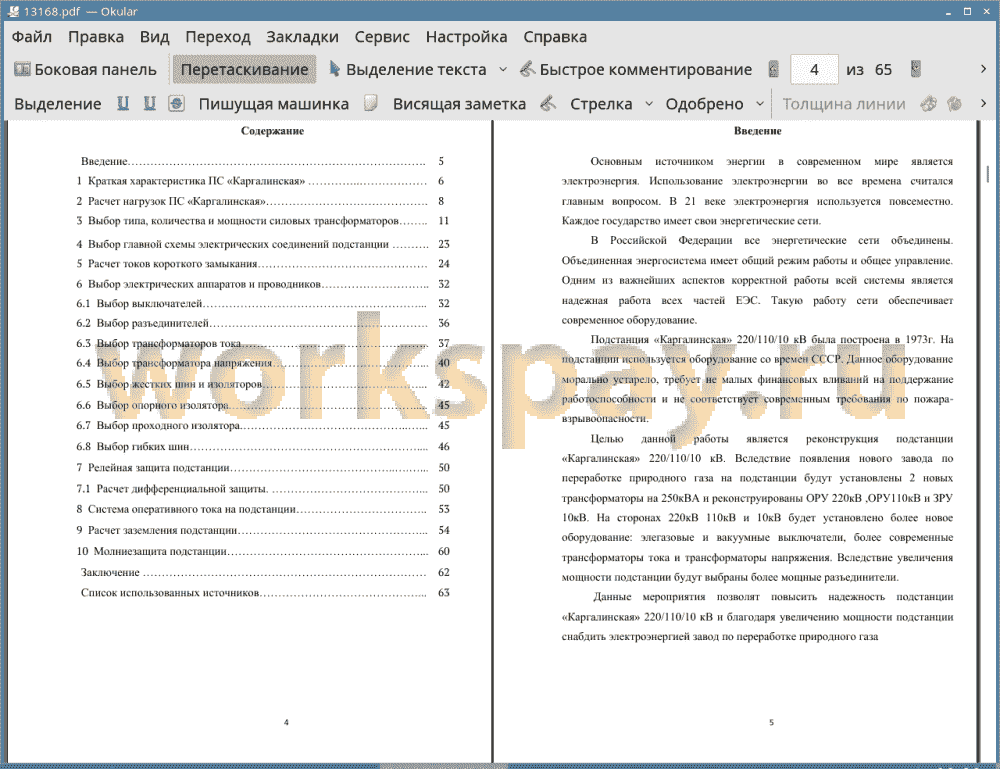Click entry '6 Выбор электрических аппаратов и проводников'
This screenshot has height=769, width=1000.
263,284
